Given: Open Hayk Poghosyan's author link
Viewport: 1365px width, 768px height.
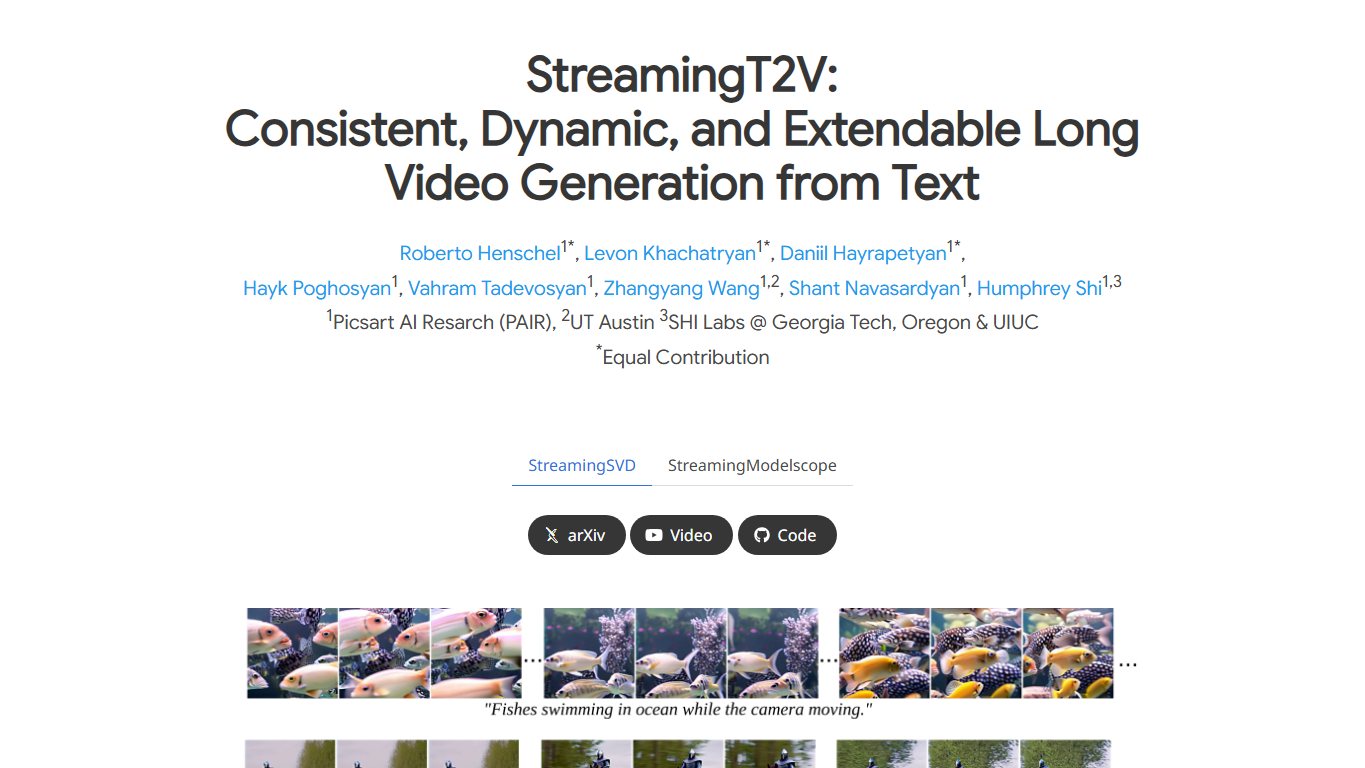Looking at the screenshot, I should point(317,289).
